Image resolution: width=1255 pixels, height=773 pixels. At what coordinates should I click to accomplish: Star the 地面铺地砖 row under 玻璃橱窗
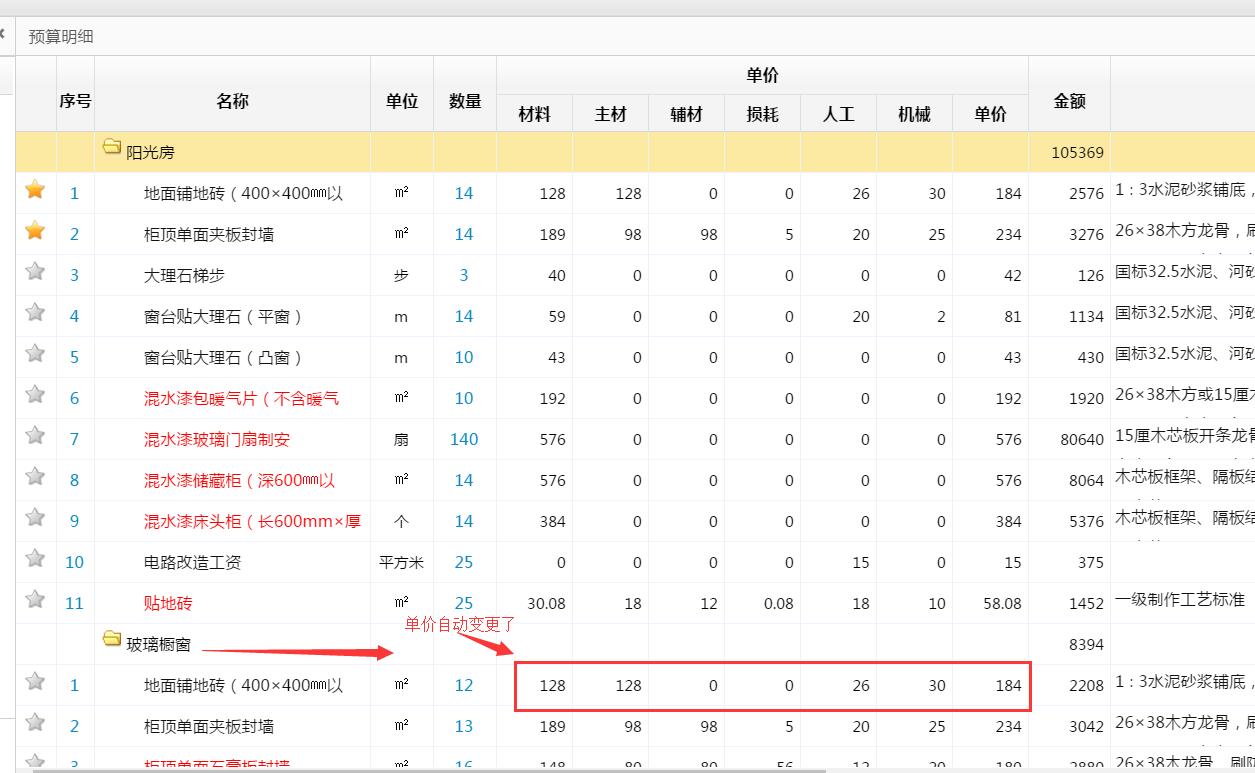35,685
